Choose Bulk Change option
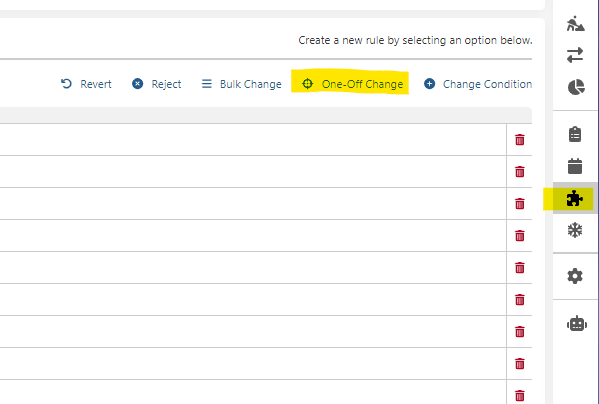 tap(241, 84)
